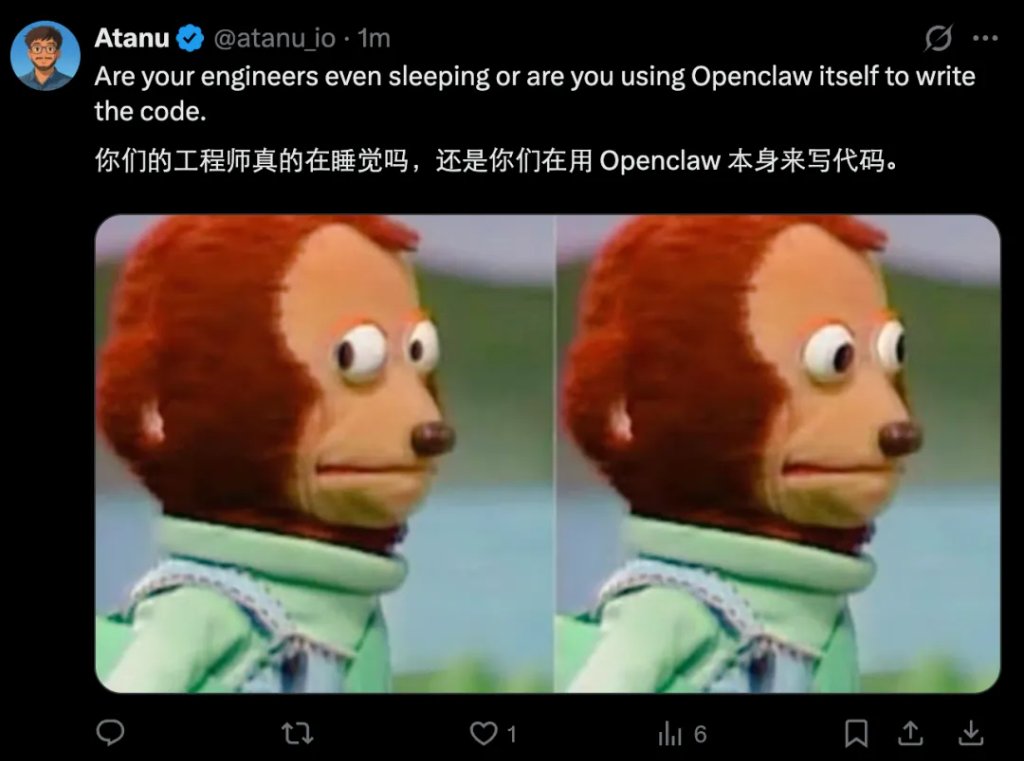Image resolution: width=1024 pixels, height=761 pixels.
Task: Open the left monkey puppet image
Action: point(325,453)
